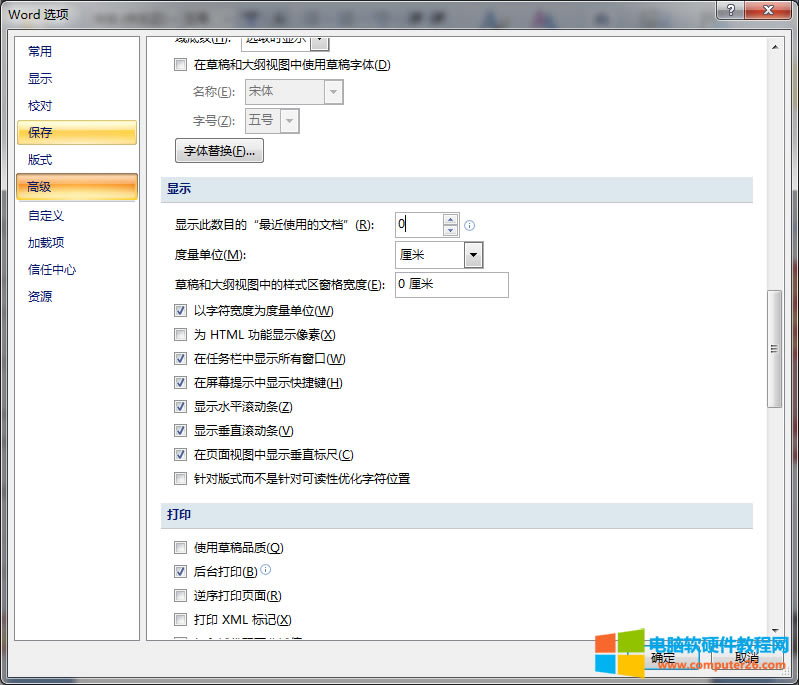
Task: Check 逆序打印页面 option
Action: click(181, 596)
